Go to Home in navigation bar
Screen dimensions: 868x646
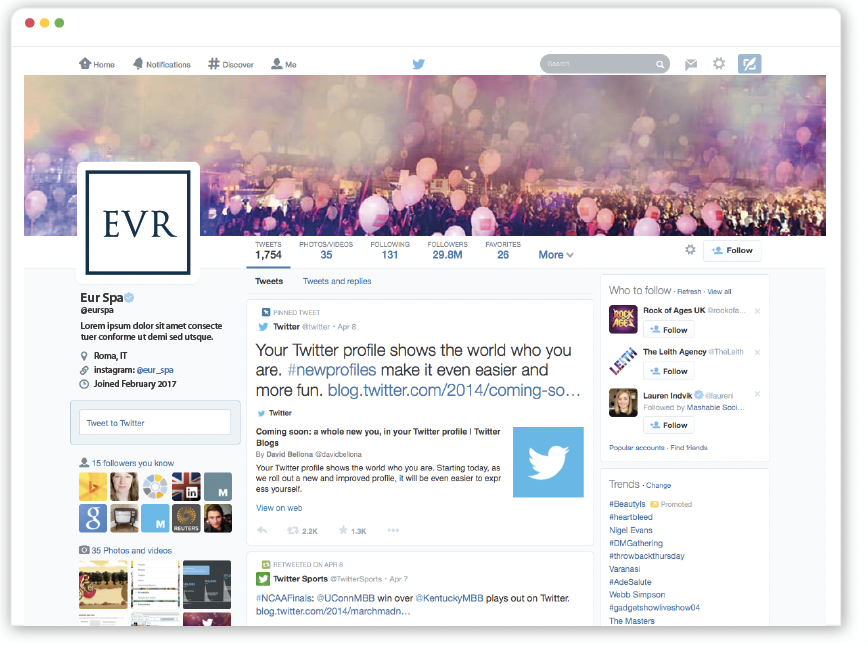(97, 64)
